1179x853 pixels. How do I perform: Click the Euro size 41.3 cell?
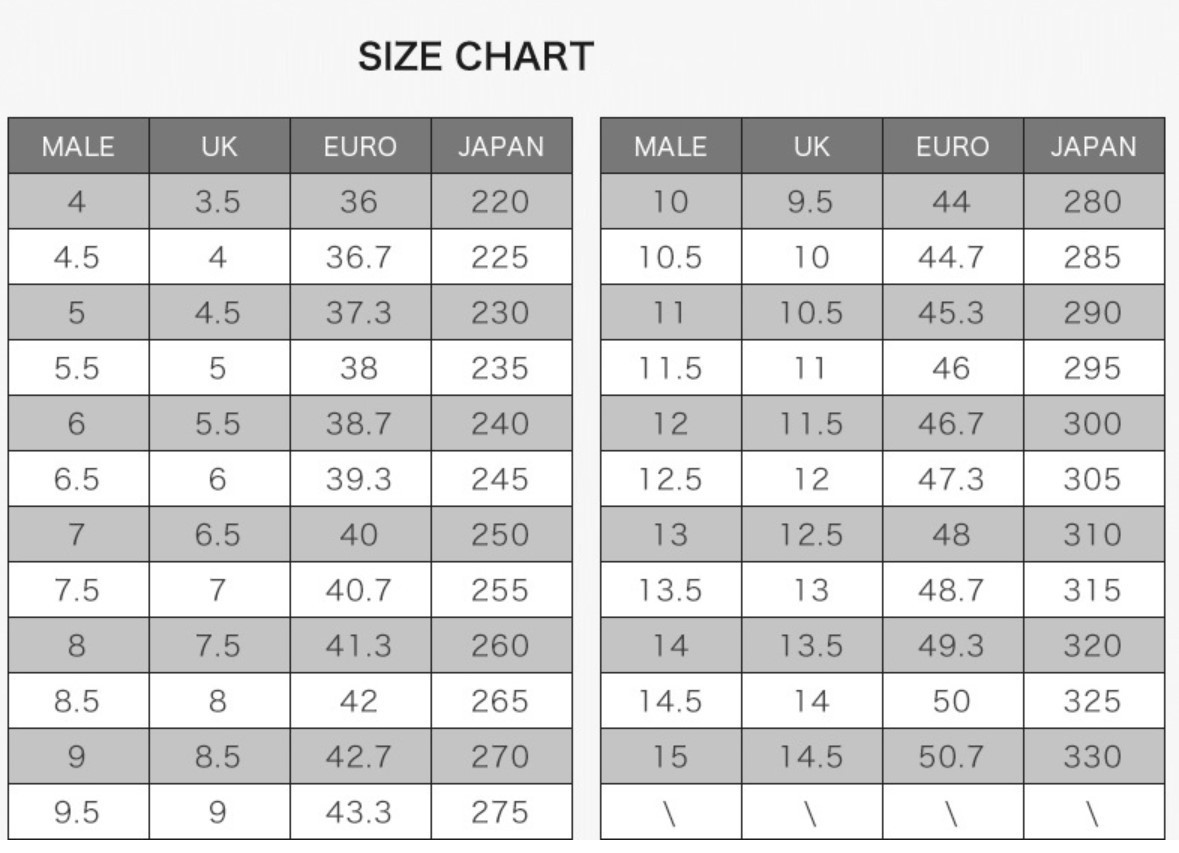coord(359,646)
